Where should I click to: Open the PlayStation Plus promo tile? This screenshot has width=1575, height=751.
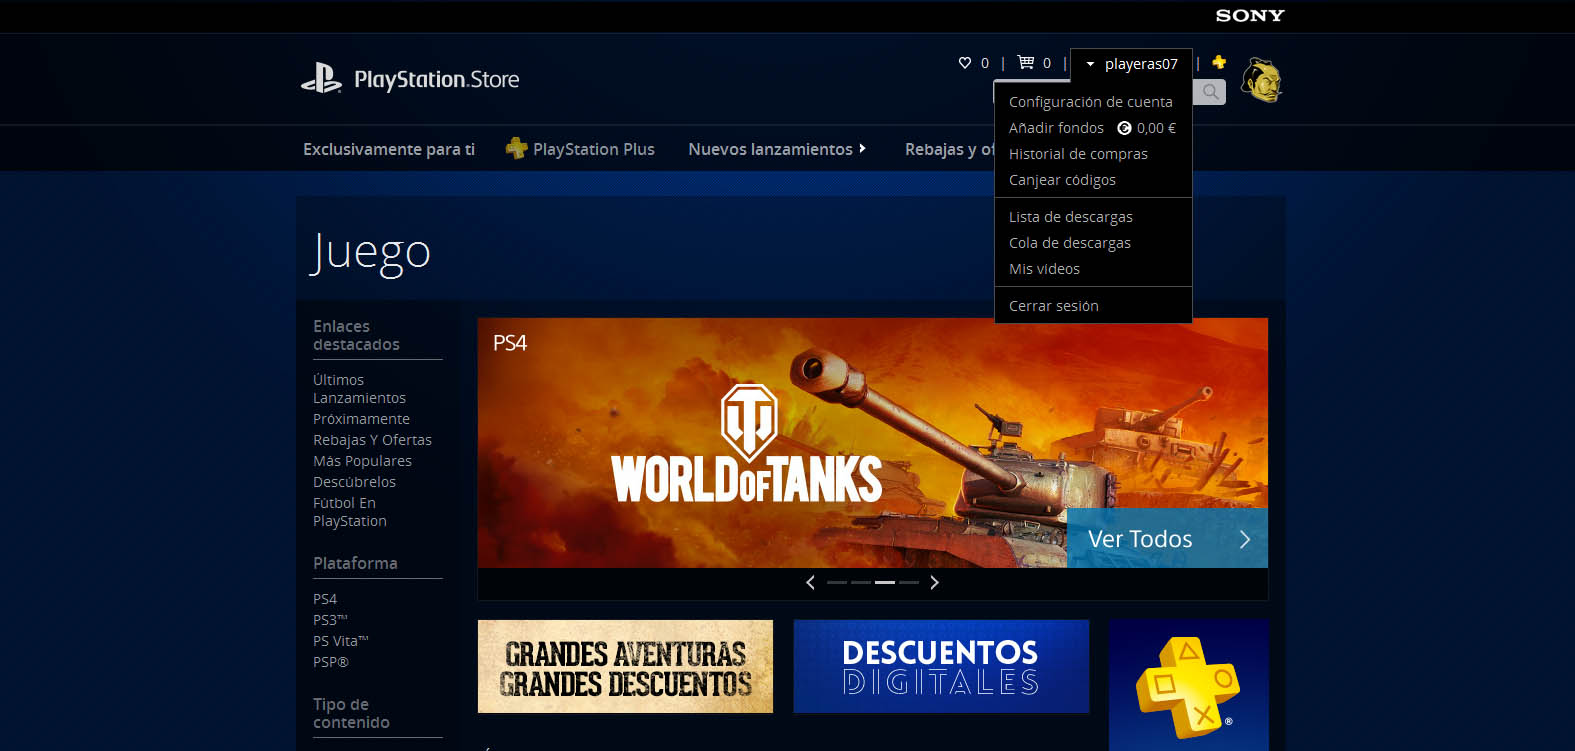point(1189,685)
